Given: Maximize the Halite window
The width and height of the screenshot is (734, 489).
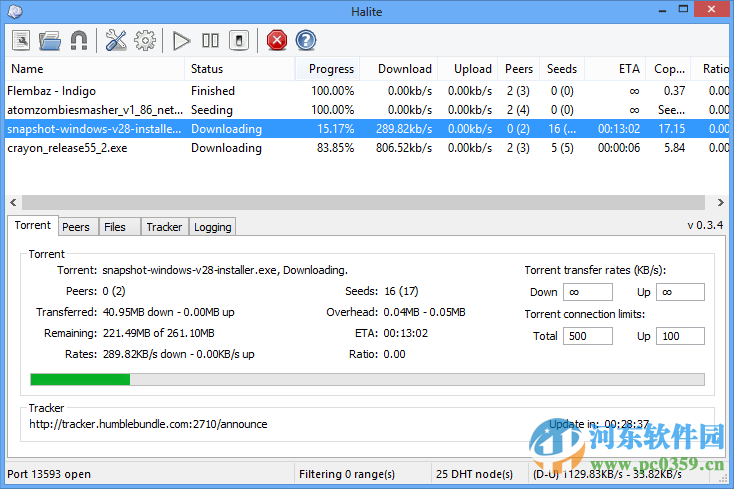Looking at the screenshot, I should point(683,10).
